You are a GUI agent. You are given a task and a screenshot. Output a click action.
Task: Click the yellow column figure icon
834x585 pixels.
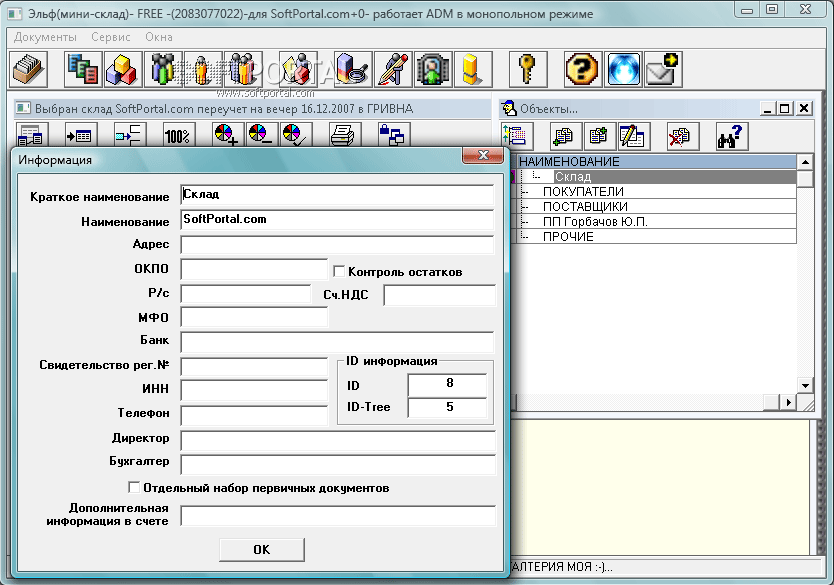coord(473,70)
